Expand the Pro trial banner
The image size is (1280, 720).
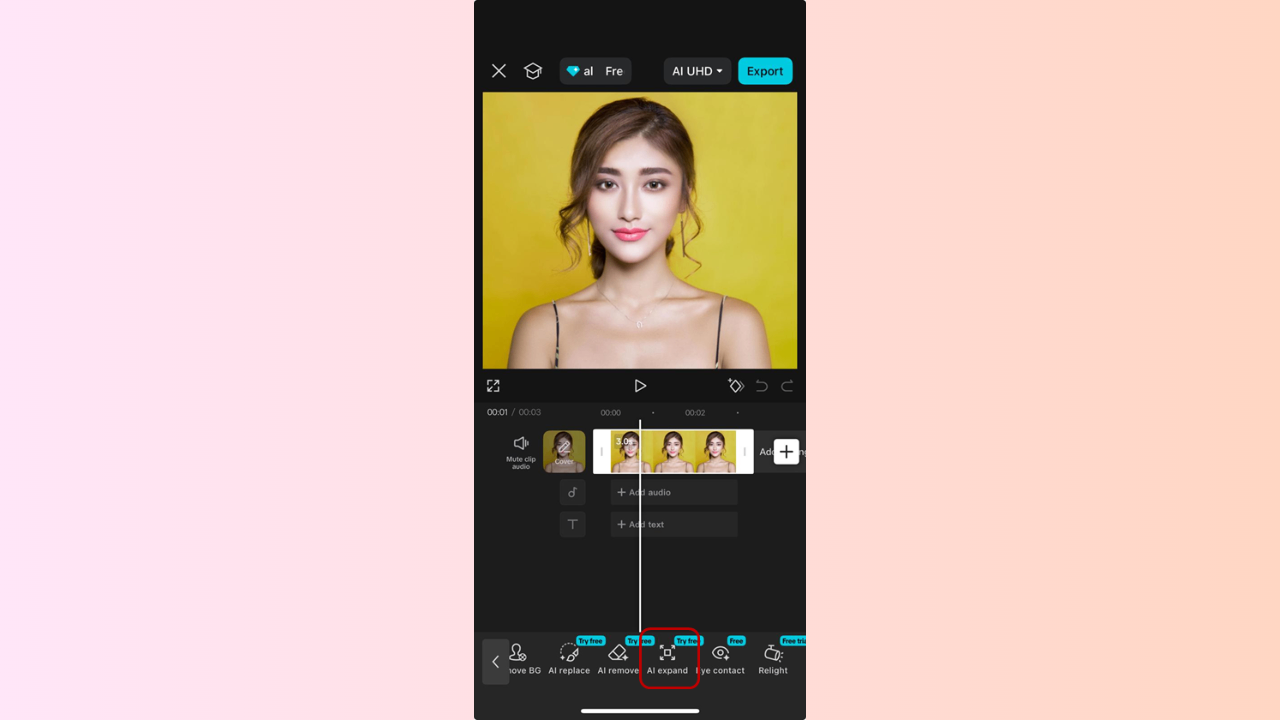pos(595,71)
